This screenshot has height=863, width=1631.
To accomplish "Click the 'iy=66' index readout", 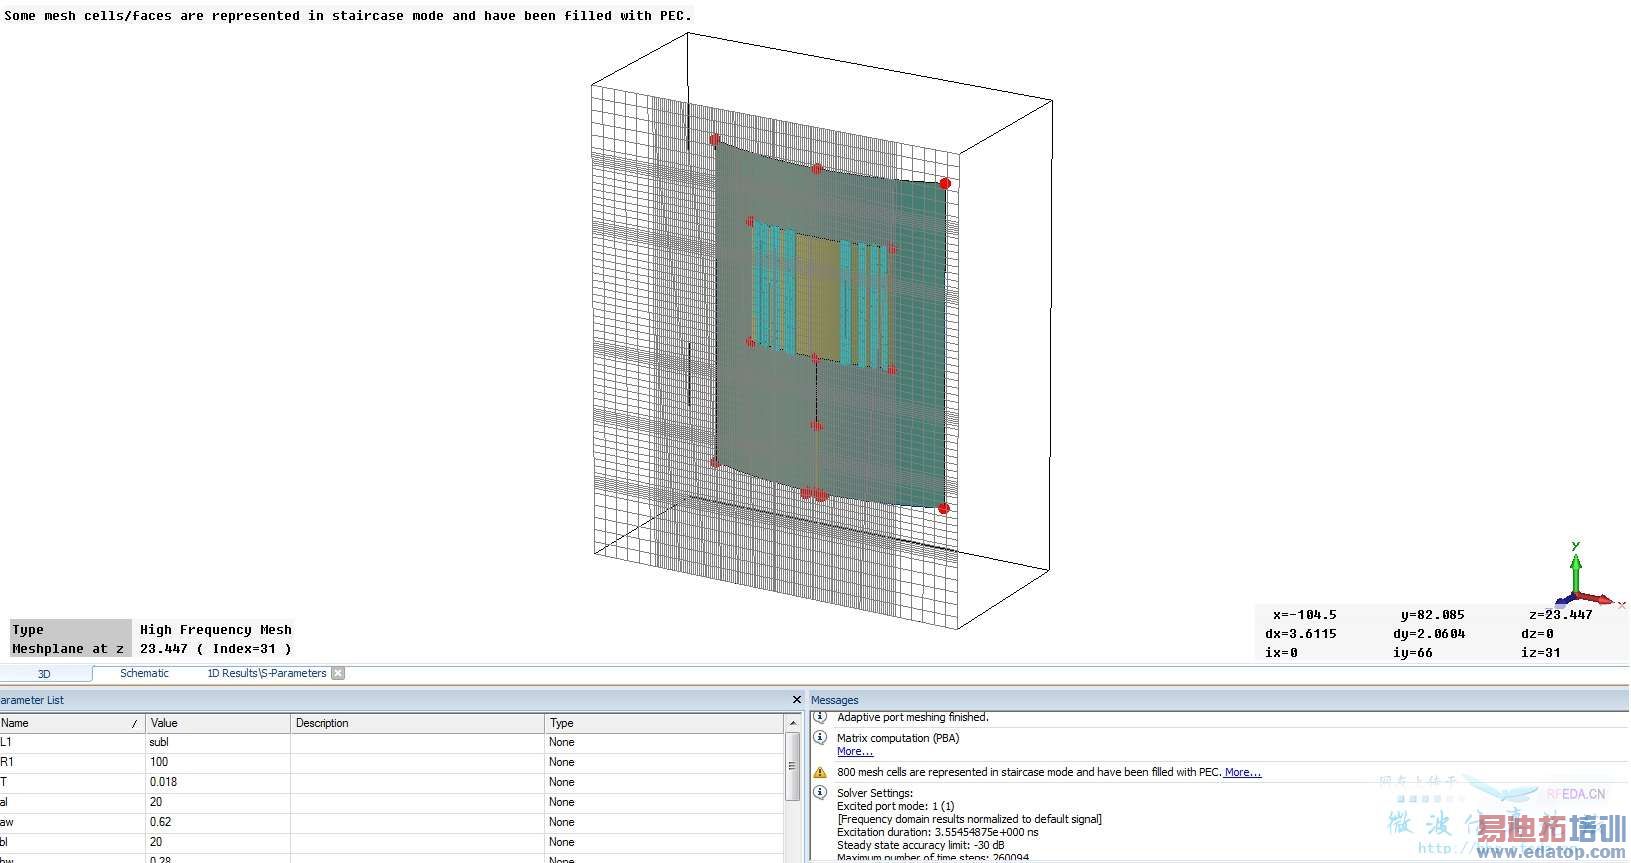I will pyautogui.click(x=1412, y=653).
